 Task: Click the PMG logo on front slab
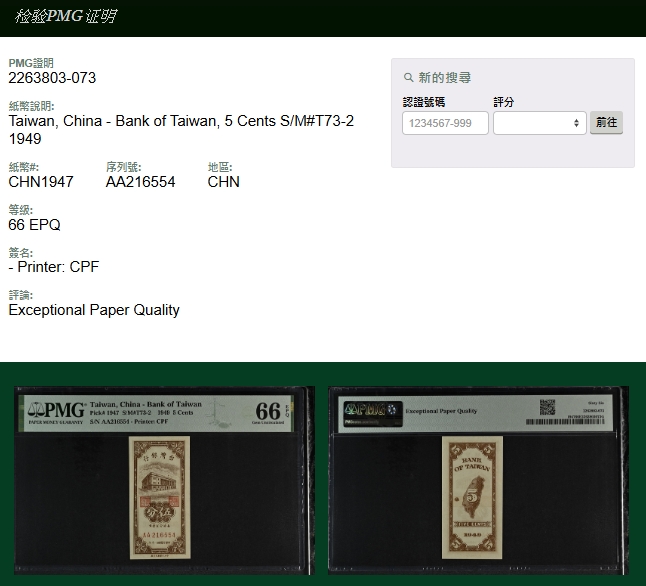56,412
